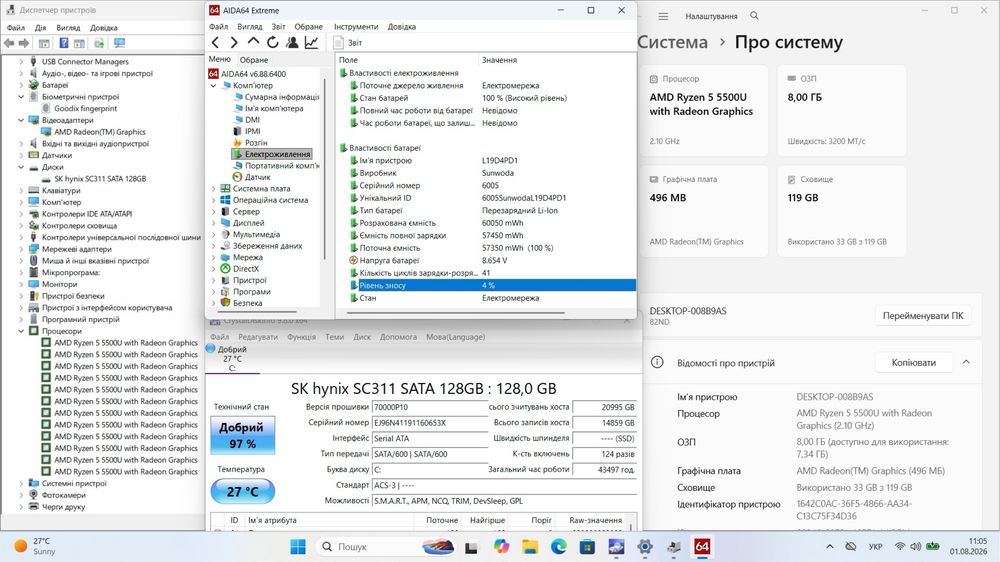The width and height of the screenshot is (1000, 562).
Task: Open Дія menu in Device Manager
Action: [40, 28]
